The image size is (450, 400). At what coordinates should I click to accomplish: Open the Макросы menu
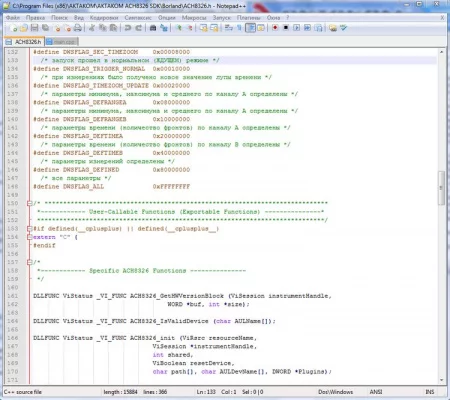tap(194, 18)
